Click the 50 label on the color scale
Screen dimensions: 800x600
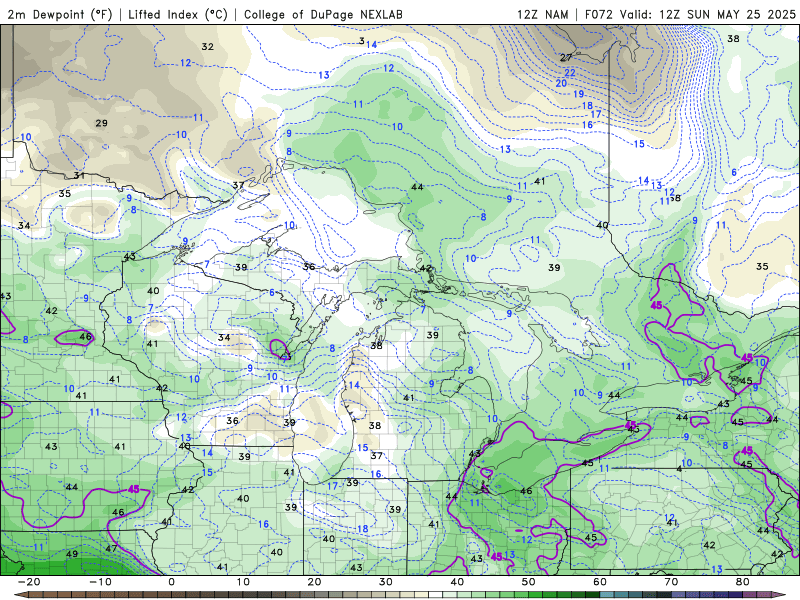coord(529,582)
